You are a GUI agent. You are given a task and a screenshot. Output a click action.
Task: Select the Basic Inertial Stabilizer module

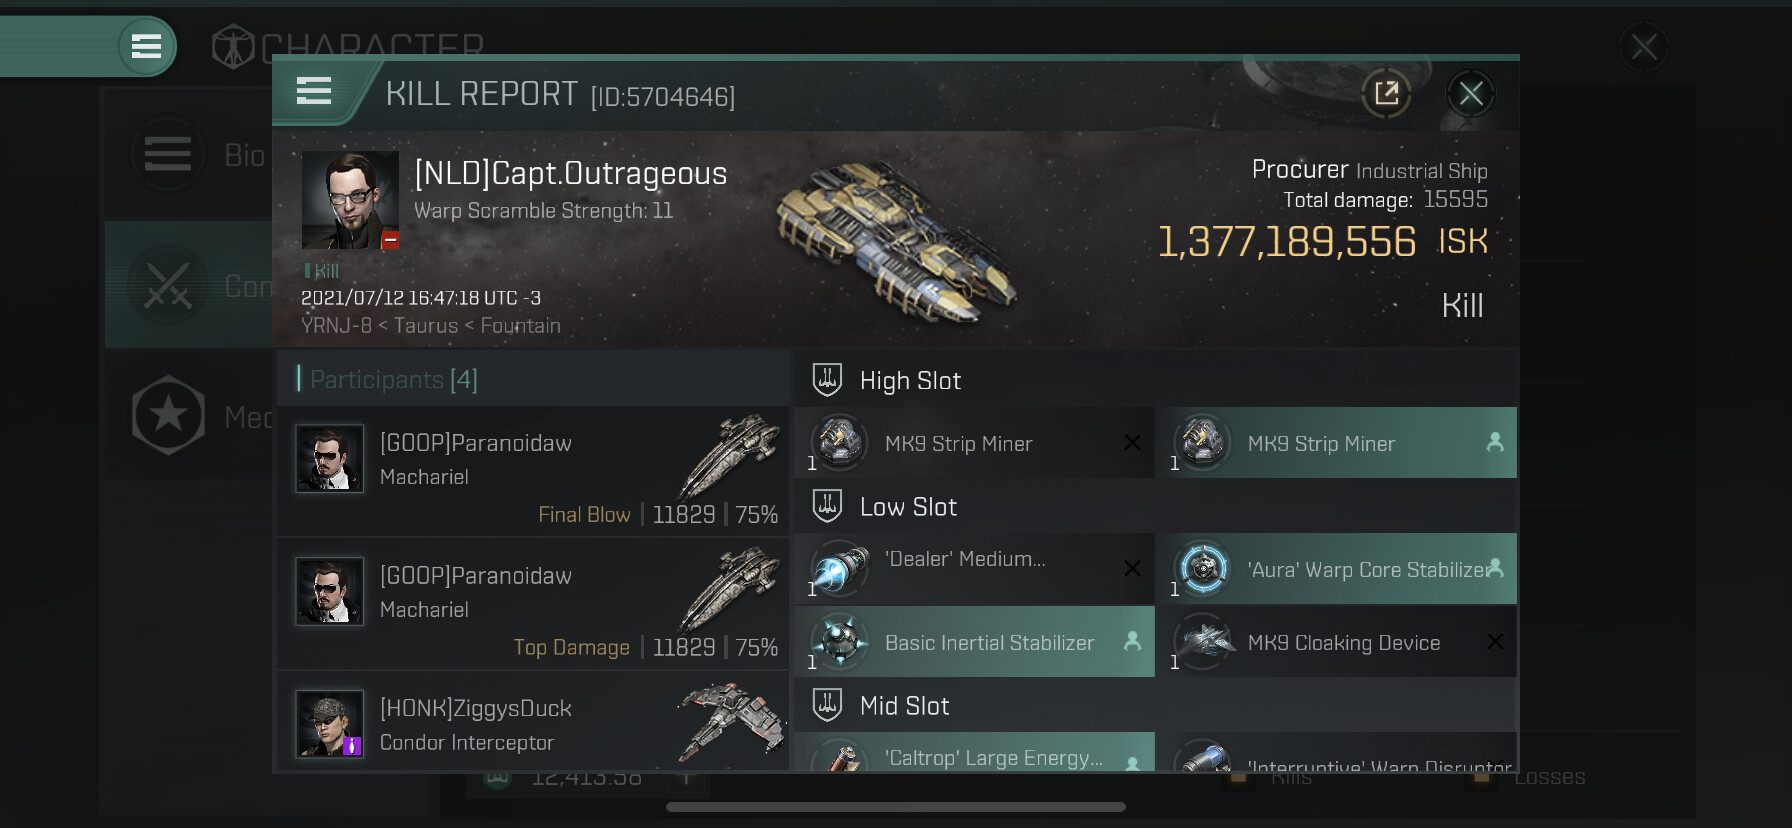click(x=974, y=643)
